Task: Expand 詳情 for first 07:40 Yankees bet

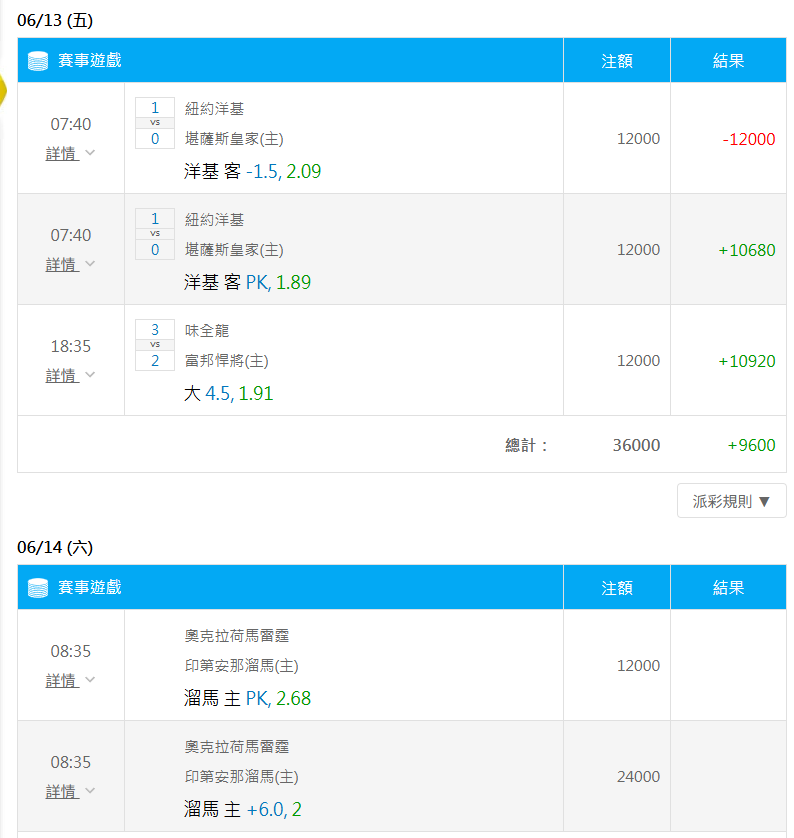Action: [70, 153]
